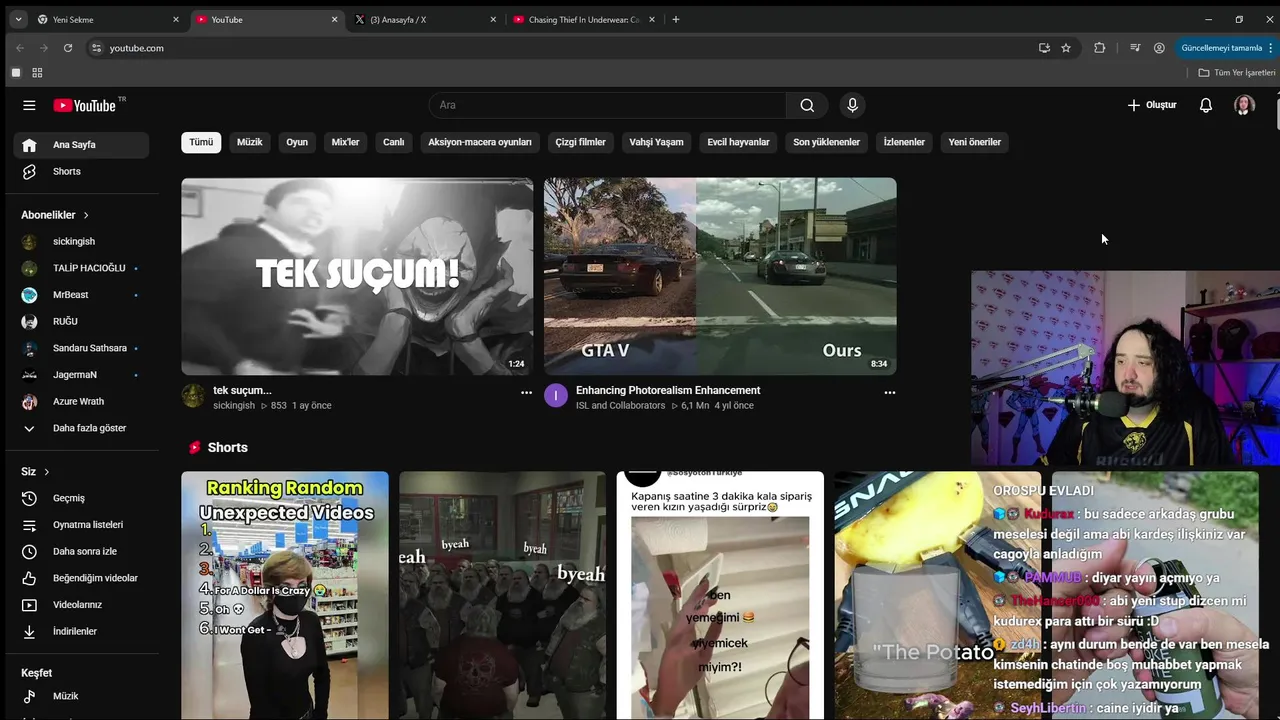Screen dimensions: 1280x720
Task: Bookmark this page with star icon
Action: 1066,48
